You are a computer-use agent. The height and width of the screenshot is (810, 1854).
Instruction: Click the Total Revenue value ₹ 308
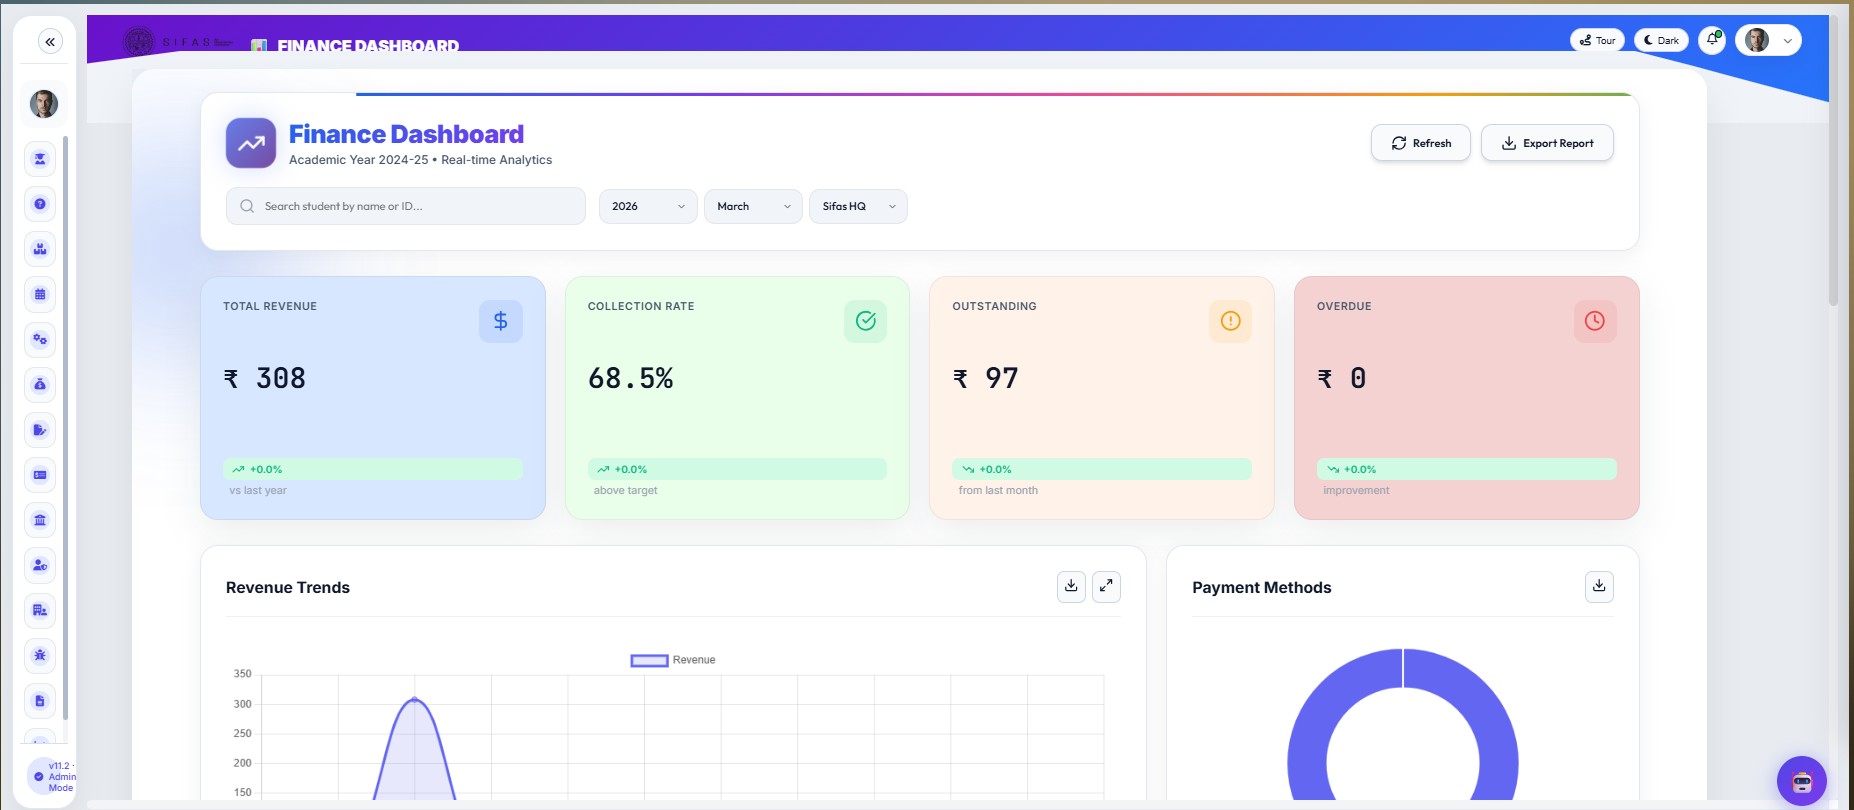coord(265,378)
